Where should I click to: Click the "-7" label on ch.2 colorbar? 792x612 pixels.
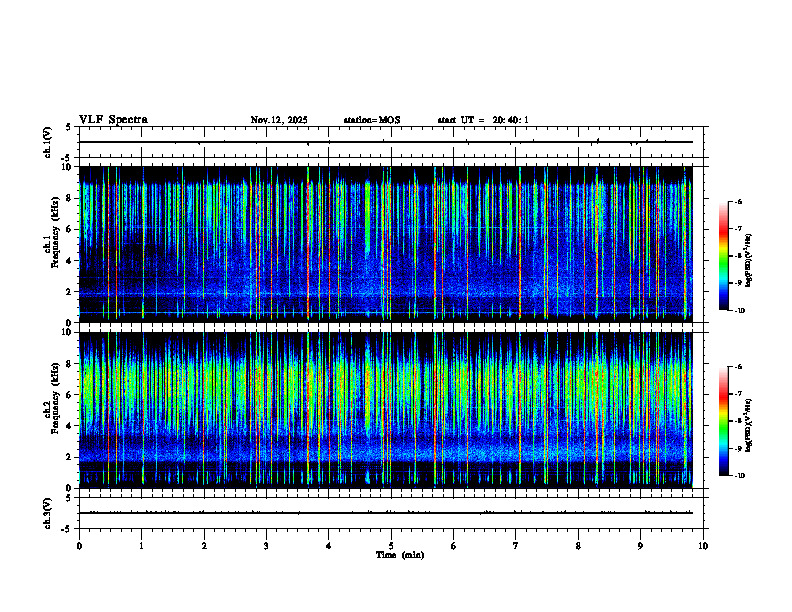coord(738,394)
